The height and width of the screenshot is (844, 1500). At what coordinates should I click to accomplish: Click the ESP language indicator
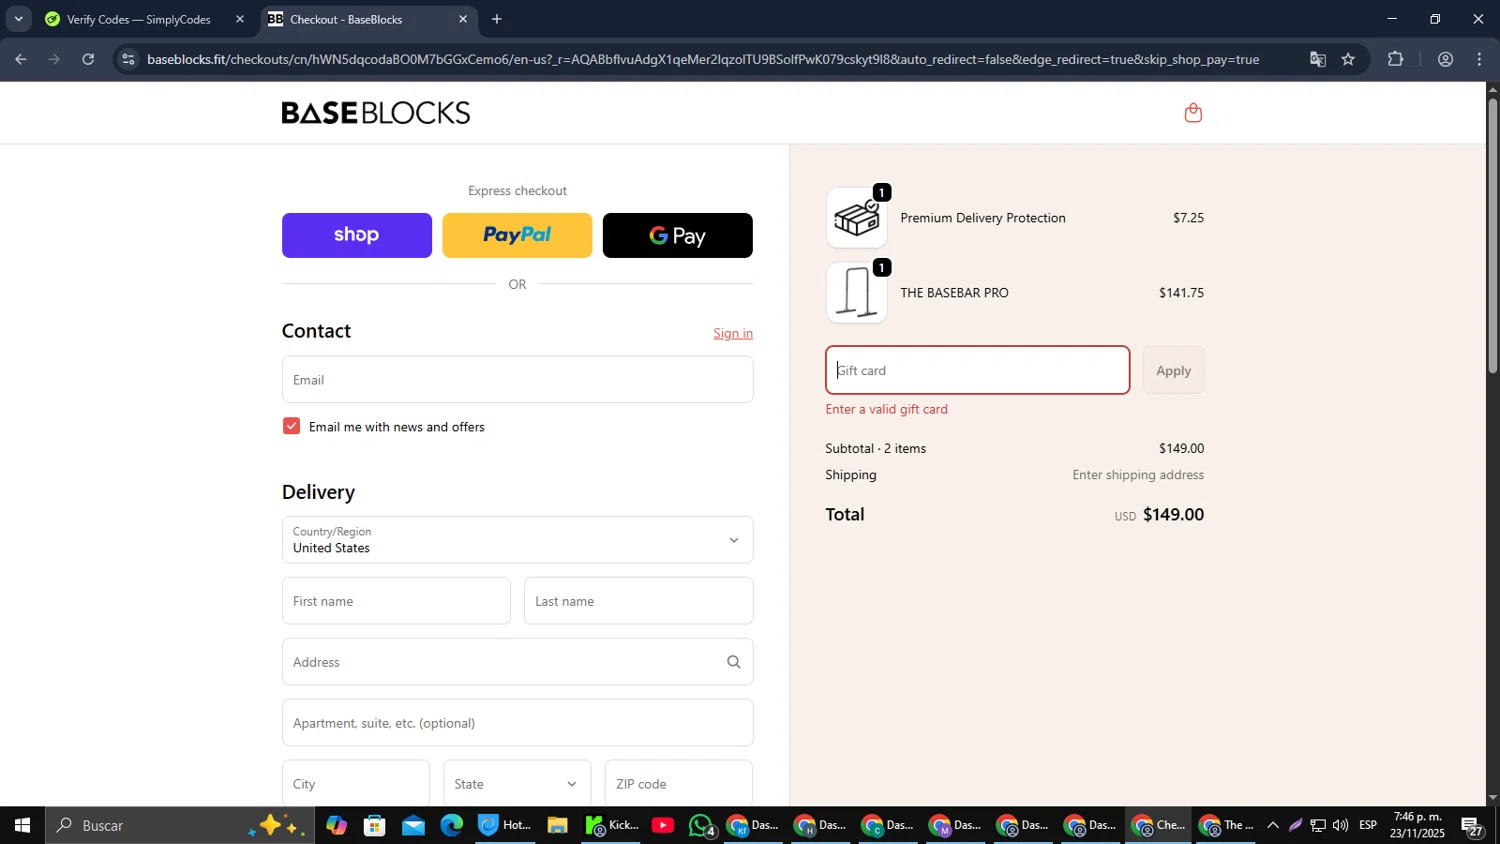tap(1368, 825)
